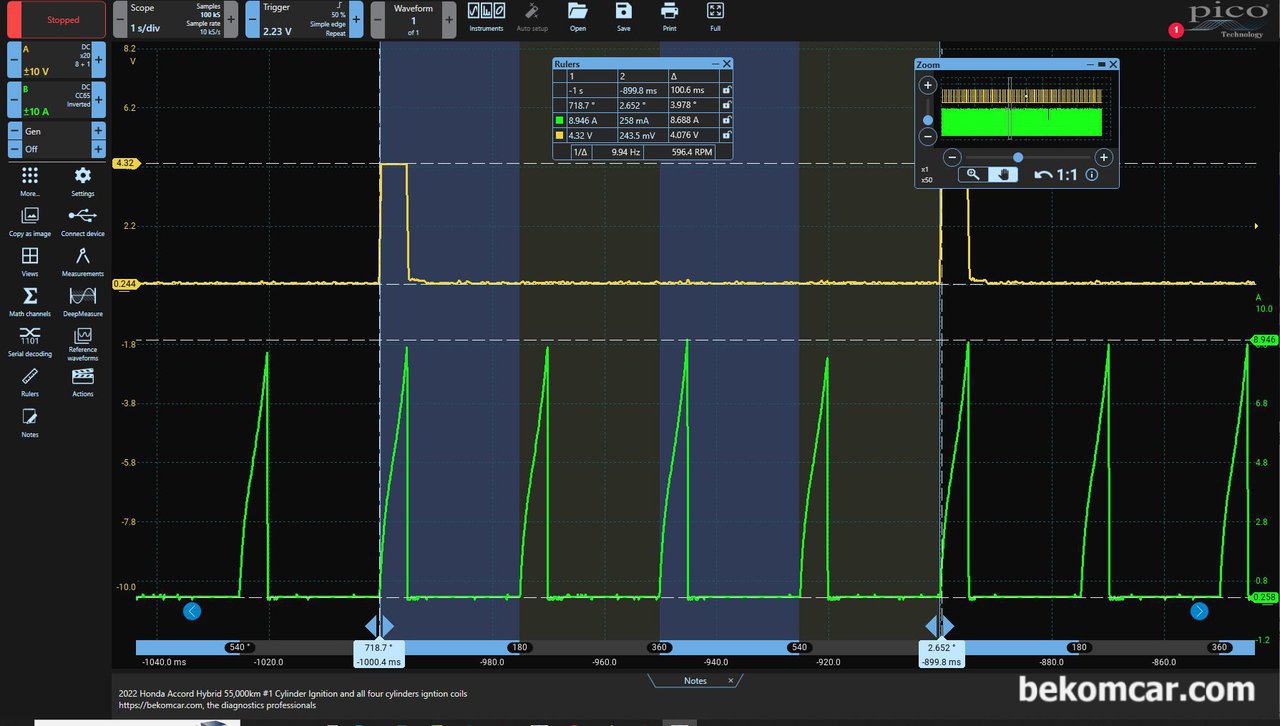The image size is (1280, 726).
Task: Click horizontal zoom in plus button
Action: (x=1103, y=158)
